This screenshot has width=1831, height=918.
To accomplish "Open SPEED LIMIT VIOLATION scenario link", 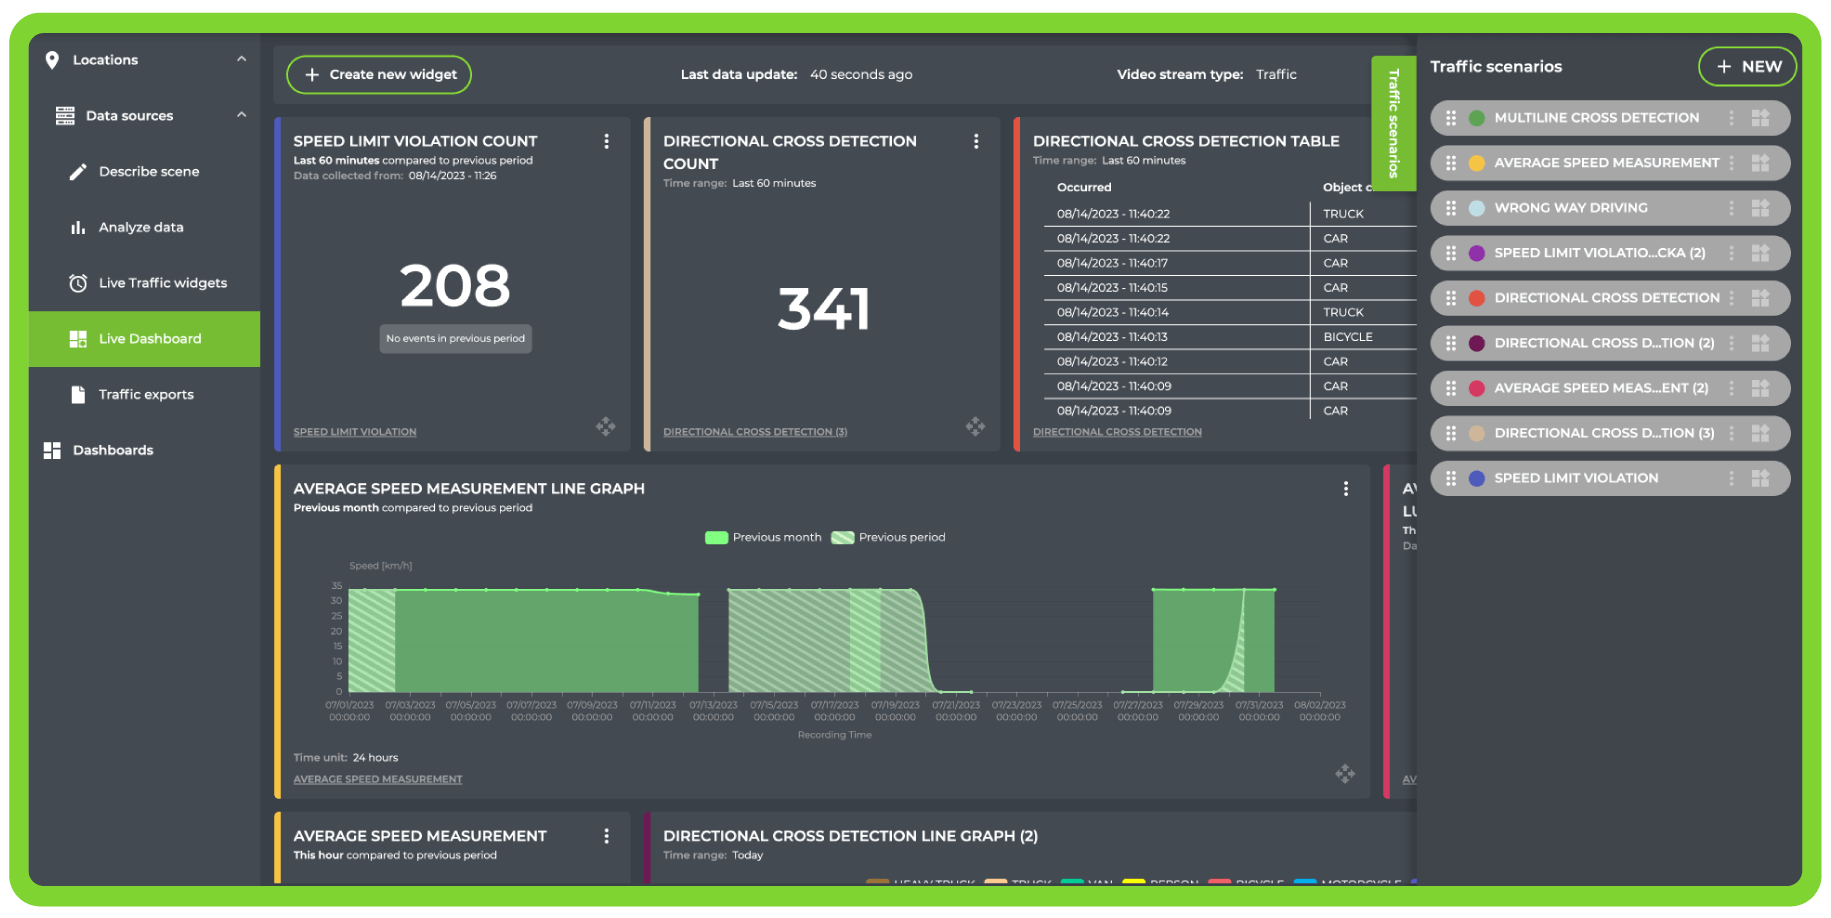I will (355, 432).
